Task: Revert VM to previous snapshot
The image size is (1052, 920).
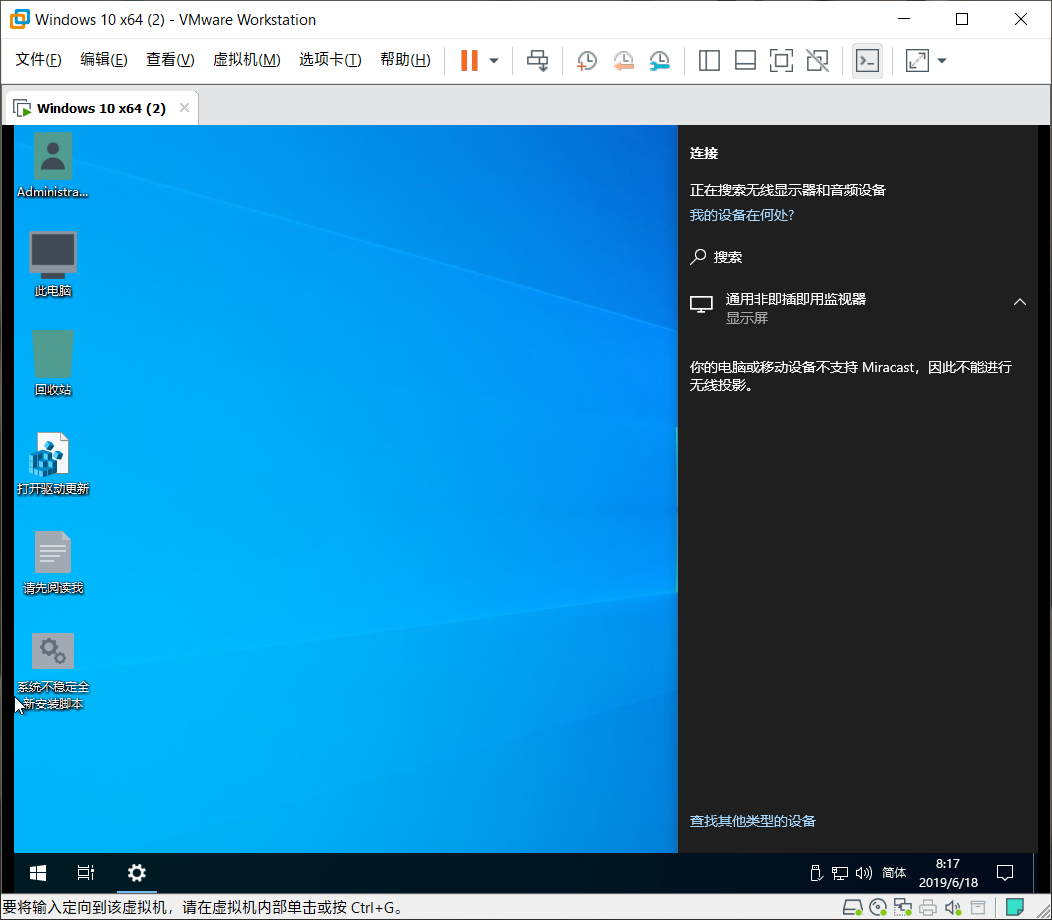Action: click(623, 60)
